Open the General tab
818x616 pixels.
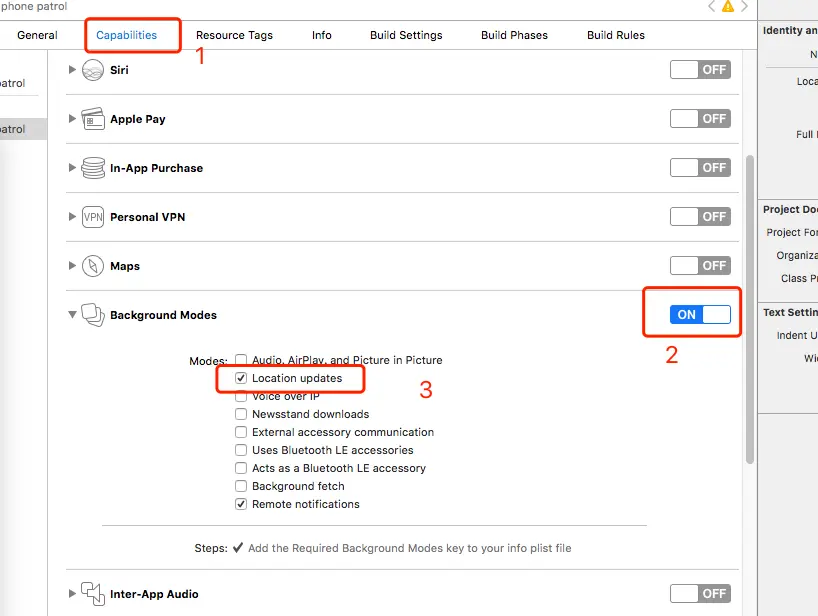click(x=37, y=35)
